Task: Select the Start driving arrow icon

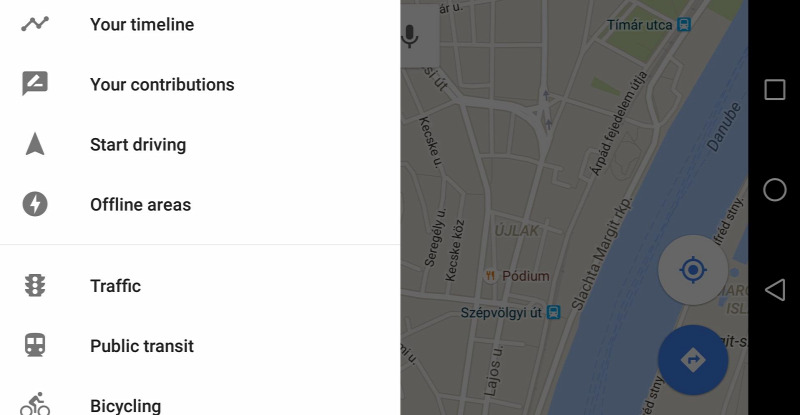Action: (35, 144)
